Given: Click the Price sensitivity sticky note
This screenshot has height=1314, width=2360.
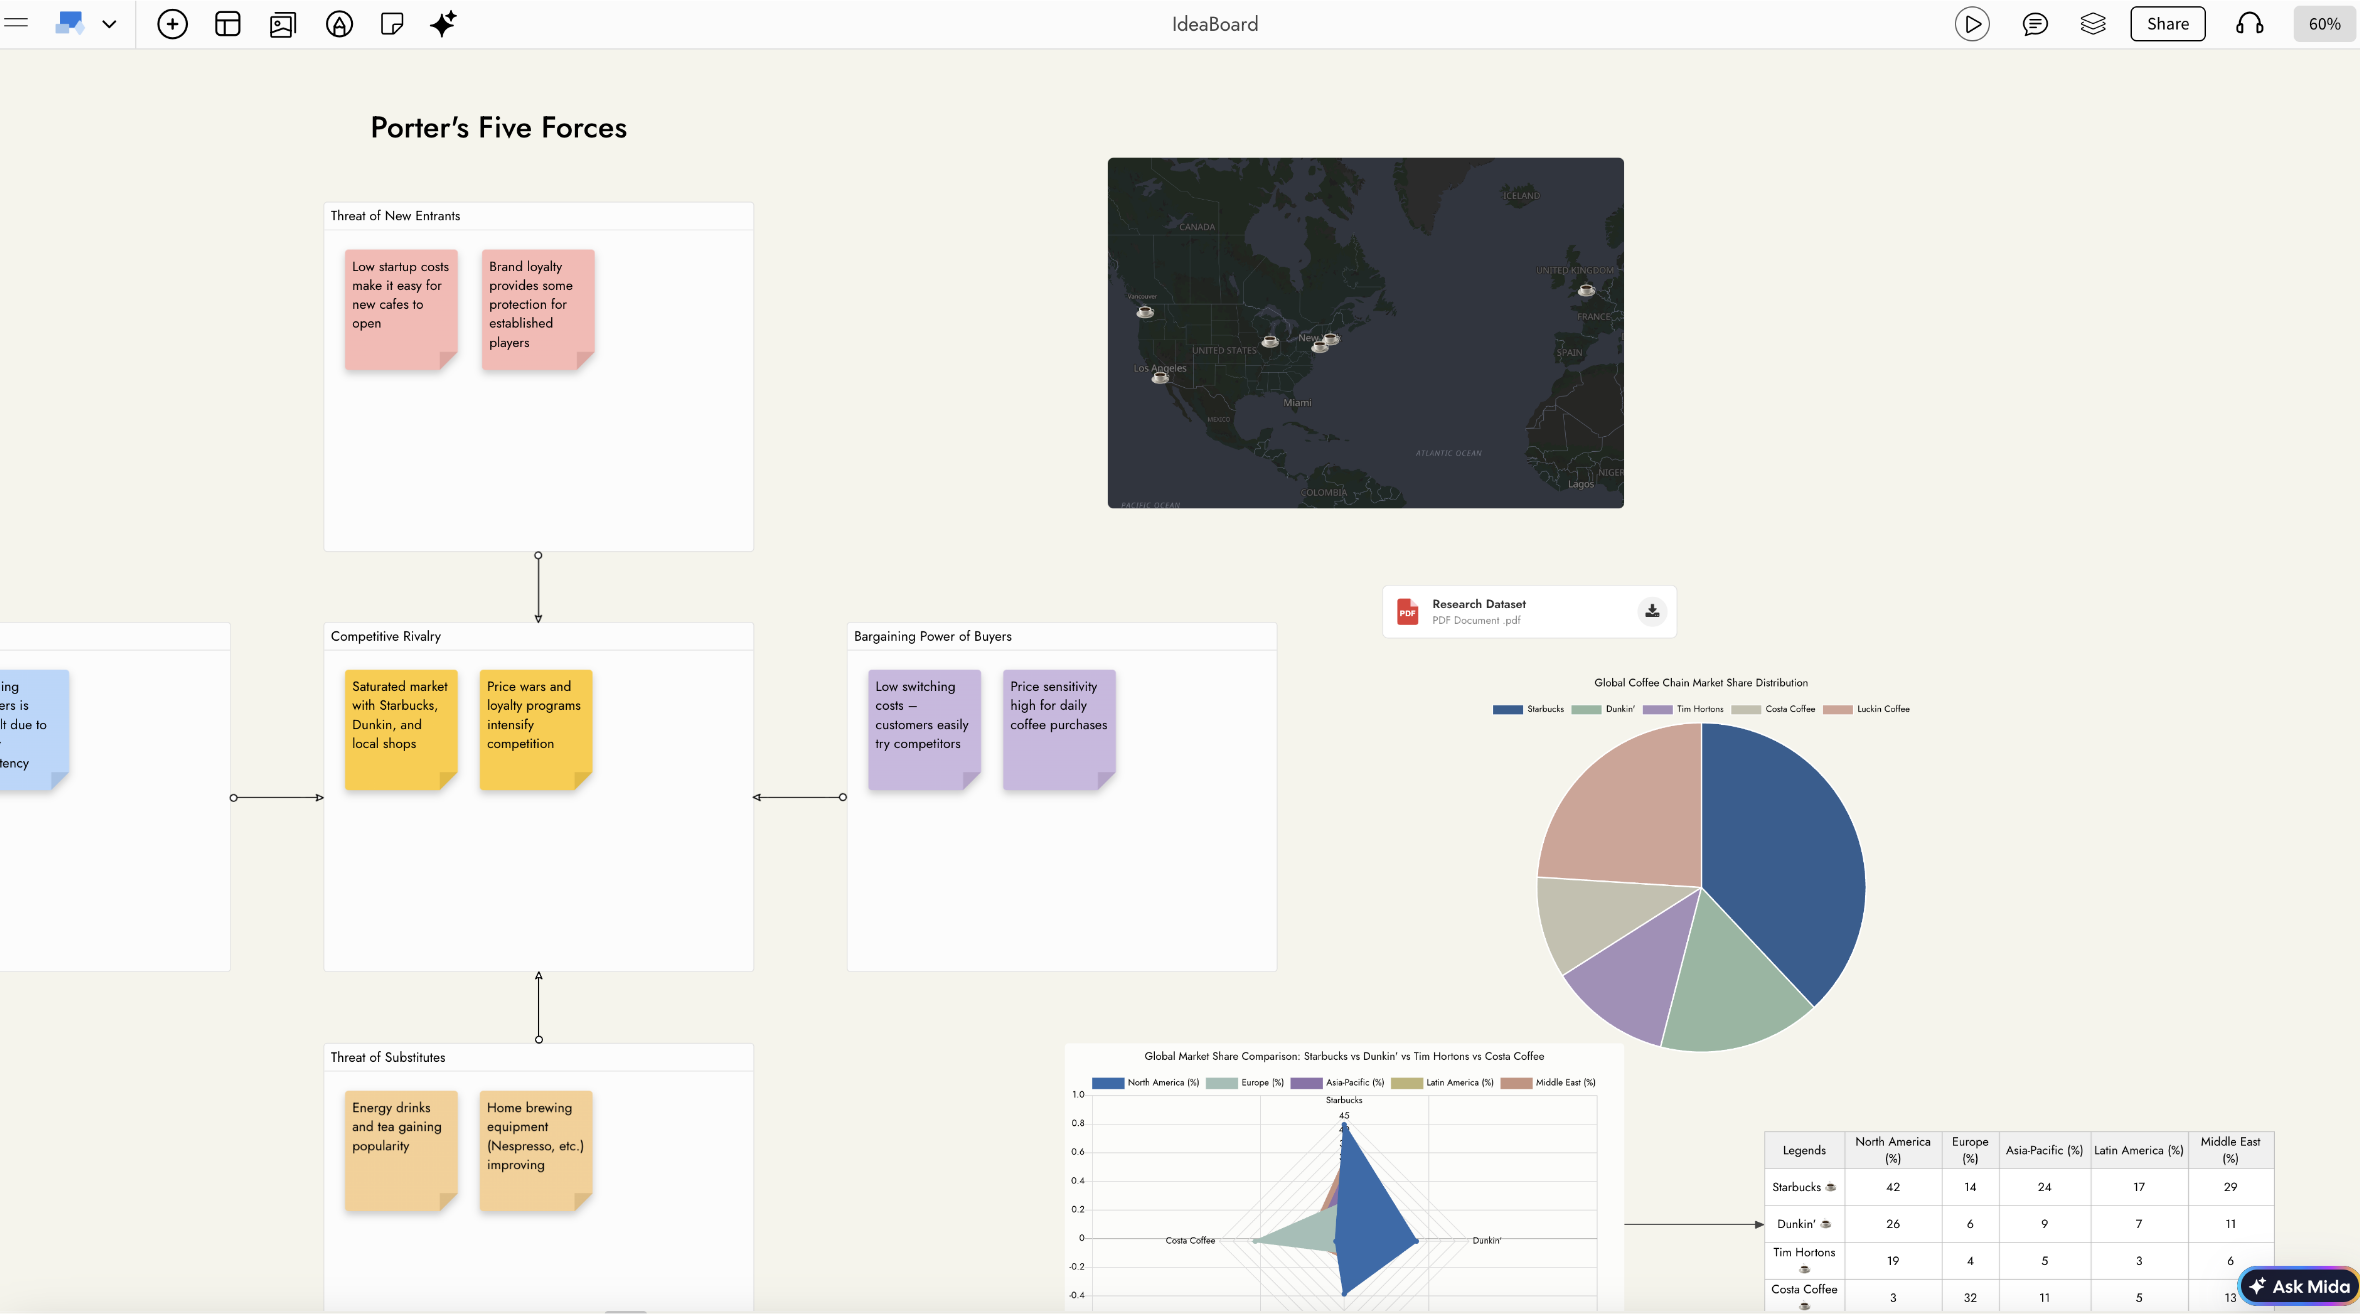Looking at the screenshot, I should pyautogui.click(x=1059, y=730).
